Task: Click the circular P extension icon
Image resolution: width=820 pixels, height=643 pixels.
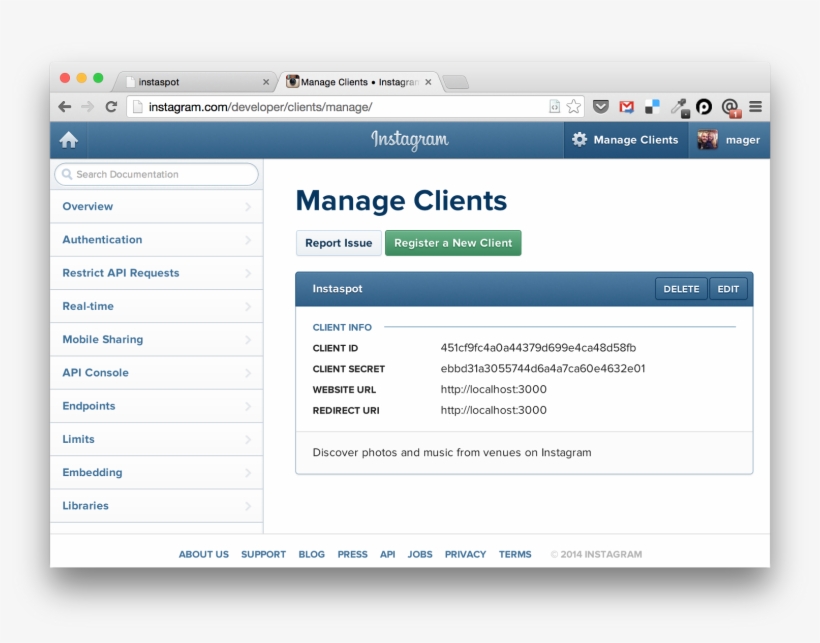Action: [x=704, y=107]
